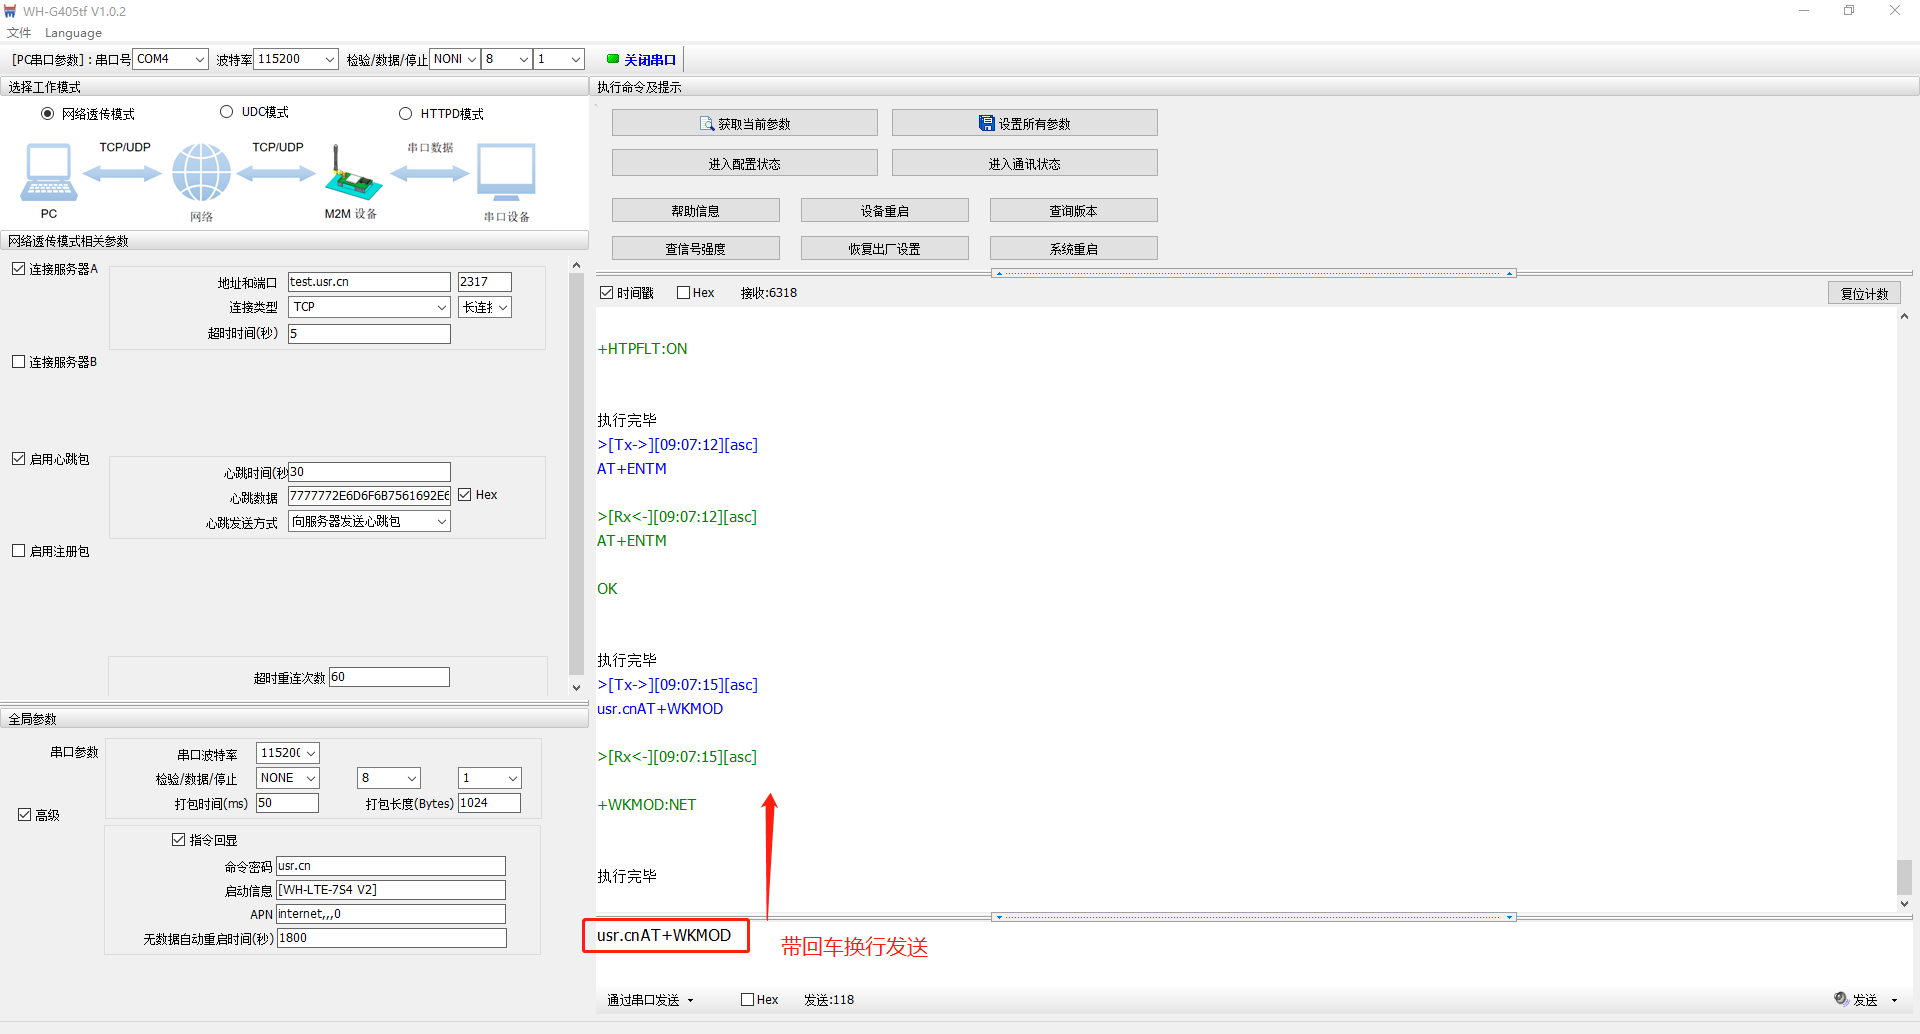Viewport: 1920px width, 1034px height.
Task: Open the heartbeat send mode dropdown
Action: 369,521
